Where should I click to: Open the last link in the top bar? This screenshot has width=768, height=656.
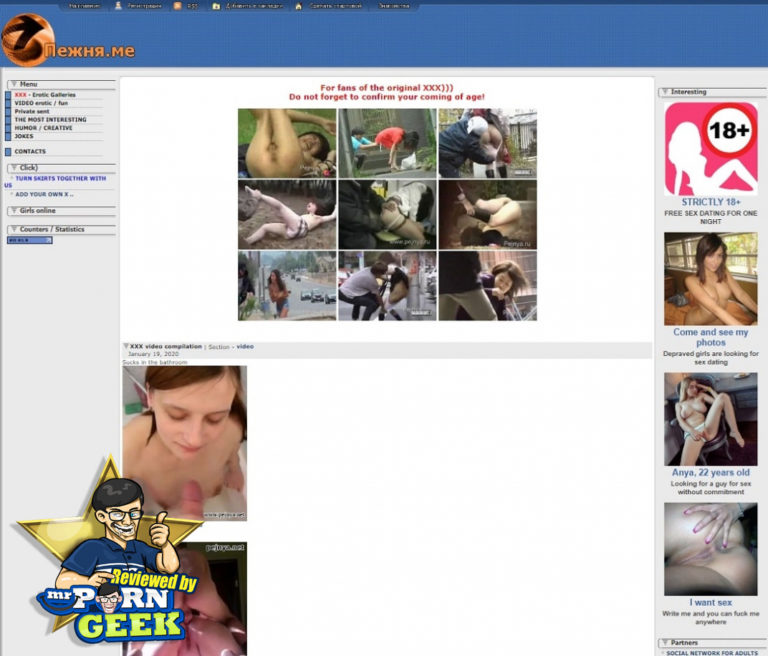[394, 6]
